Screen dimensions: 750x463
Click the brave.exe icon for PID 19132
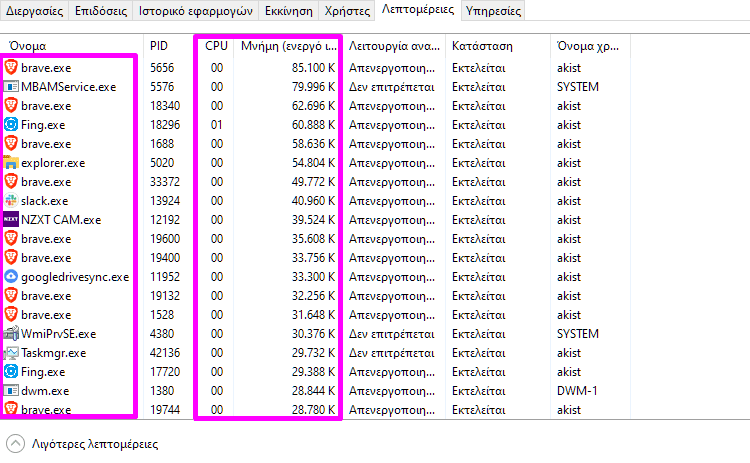click(x=11, y=296)
